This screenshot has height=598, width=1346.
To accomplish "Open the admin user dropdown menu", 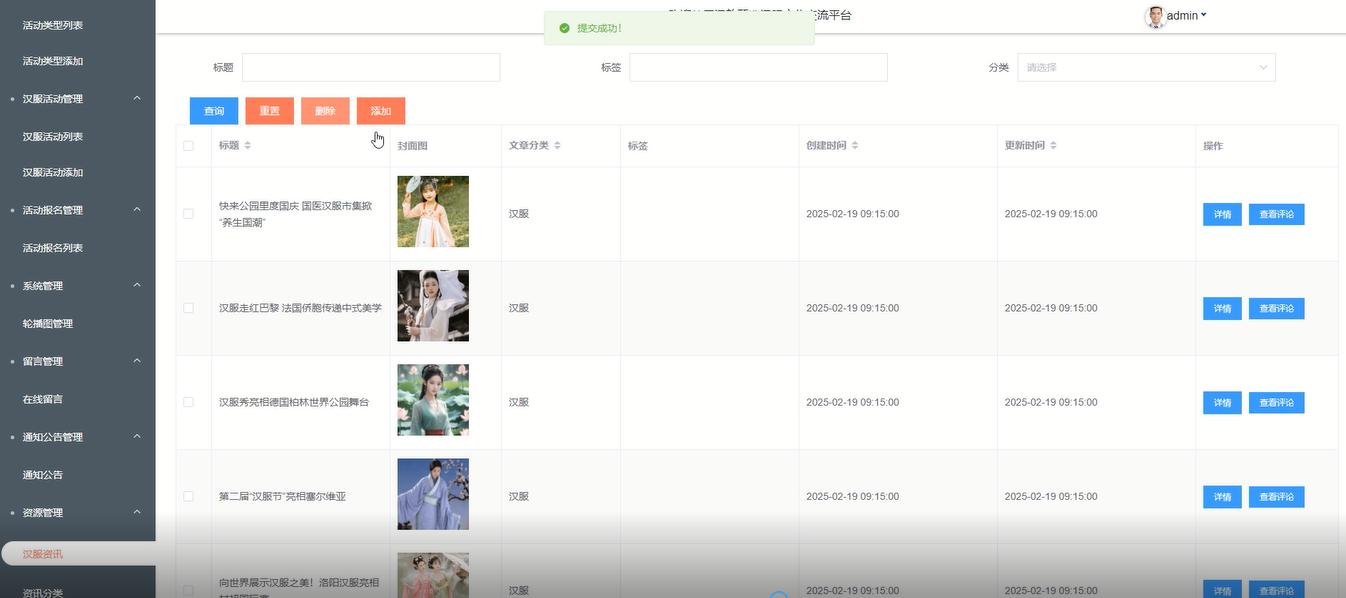I will pos(1187,15).
